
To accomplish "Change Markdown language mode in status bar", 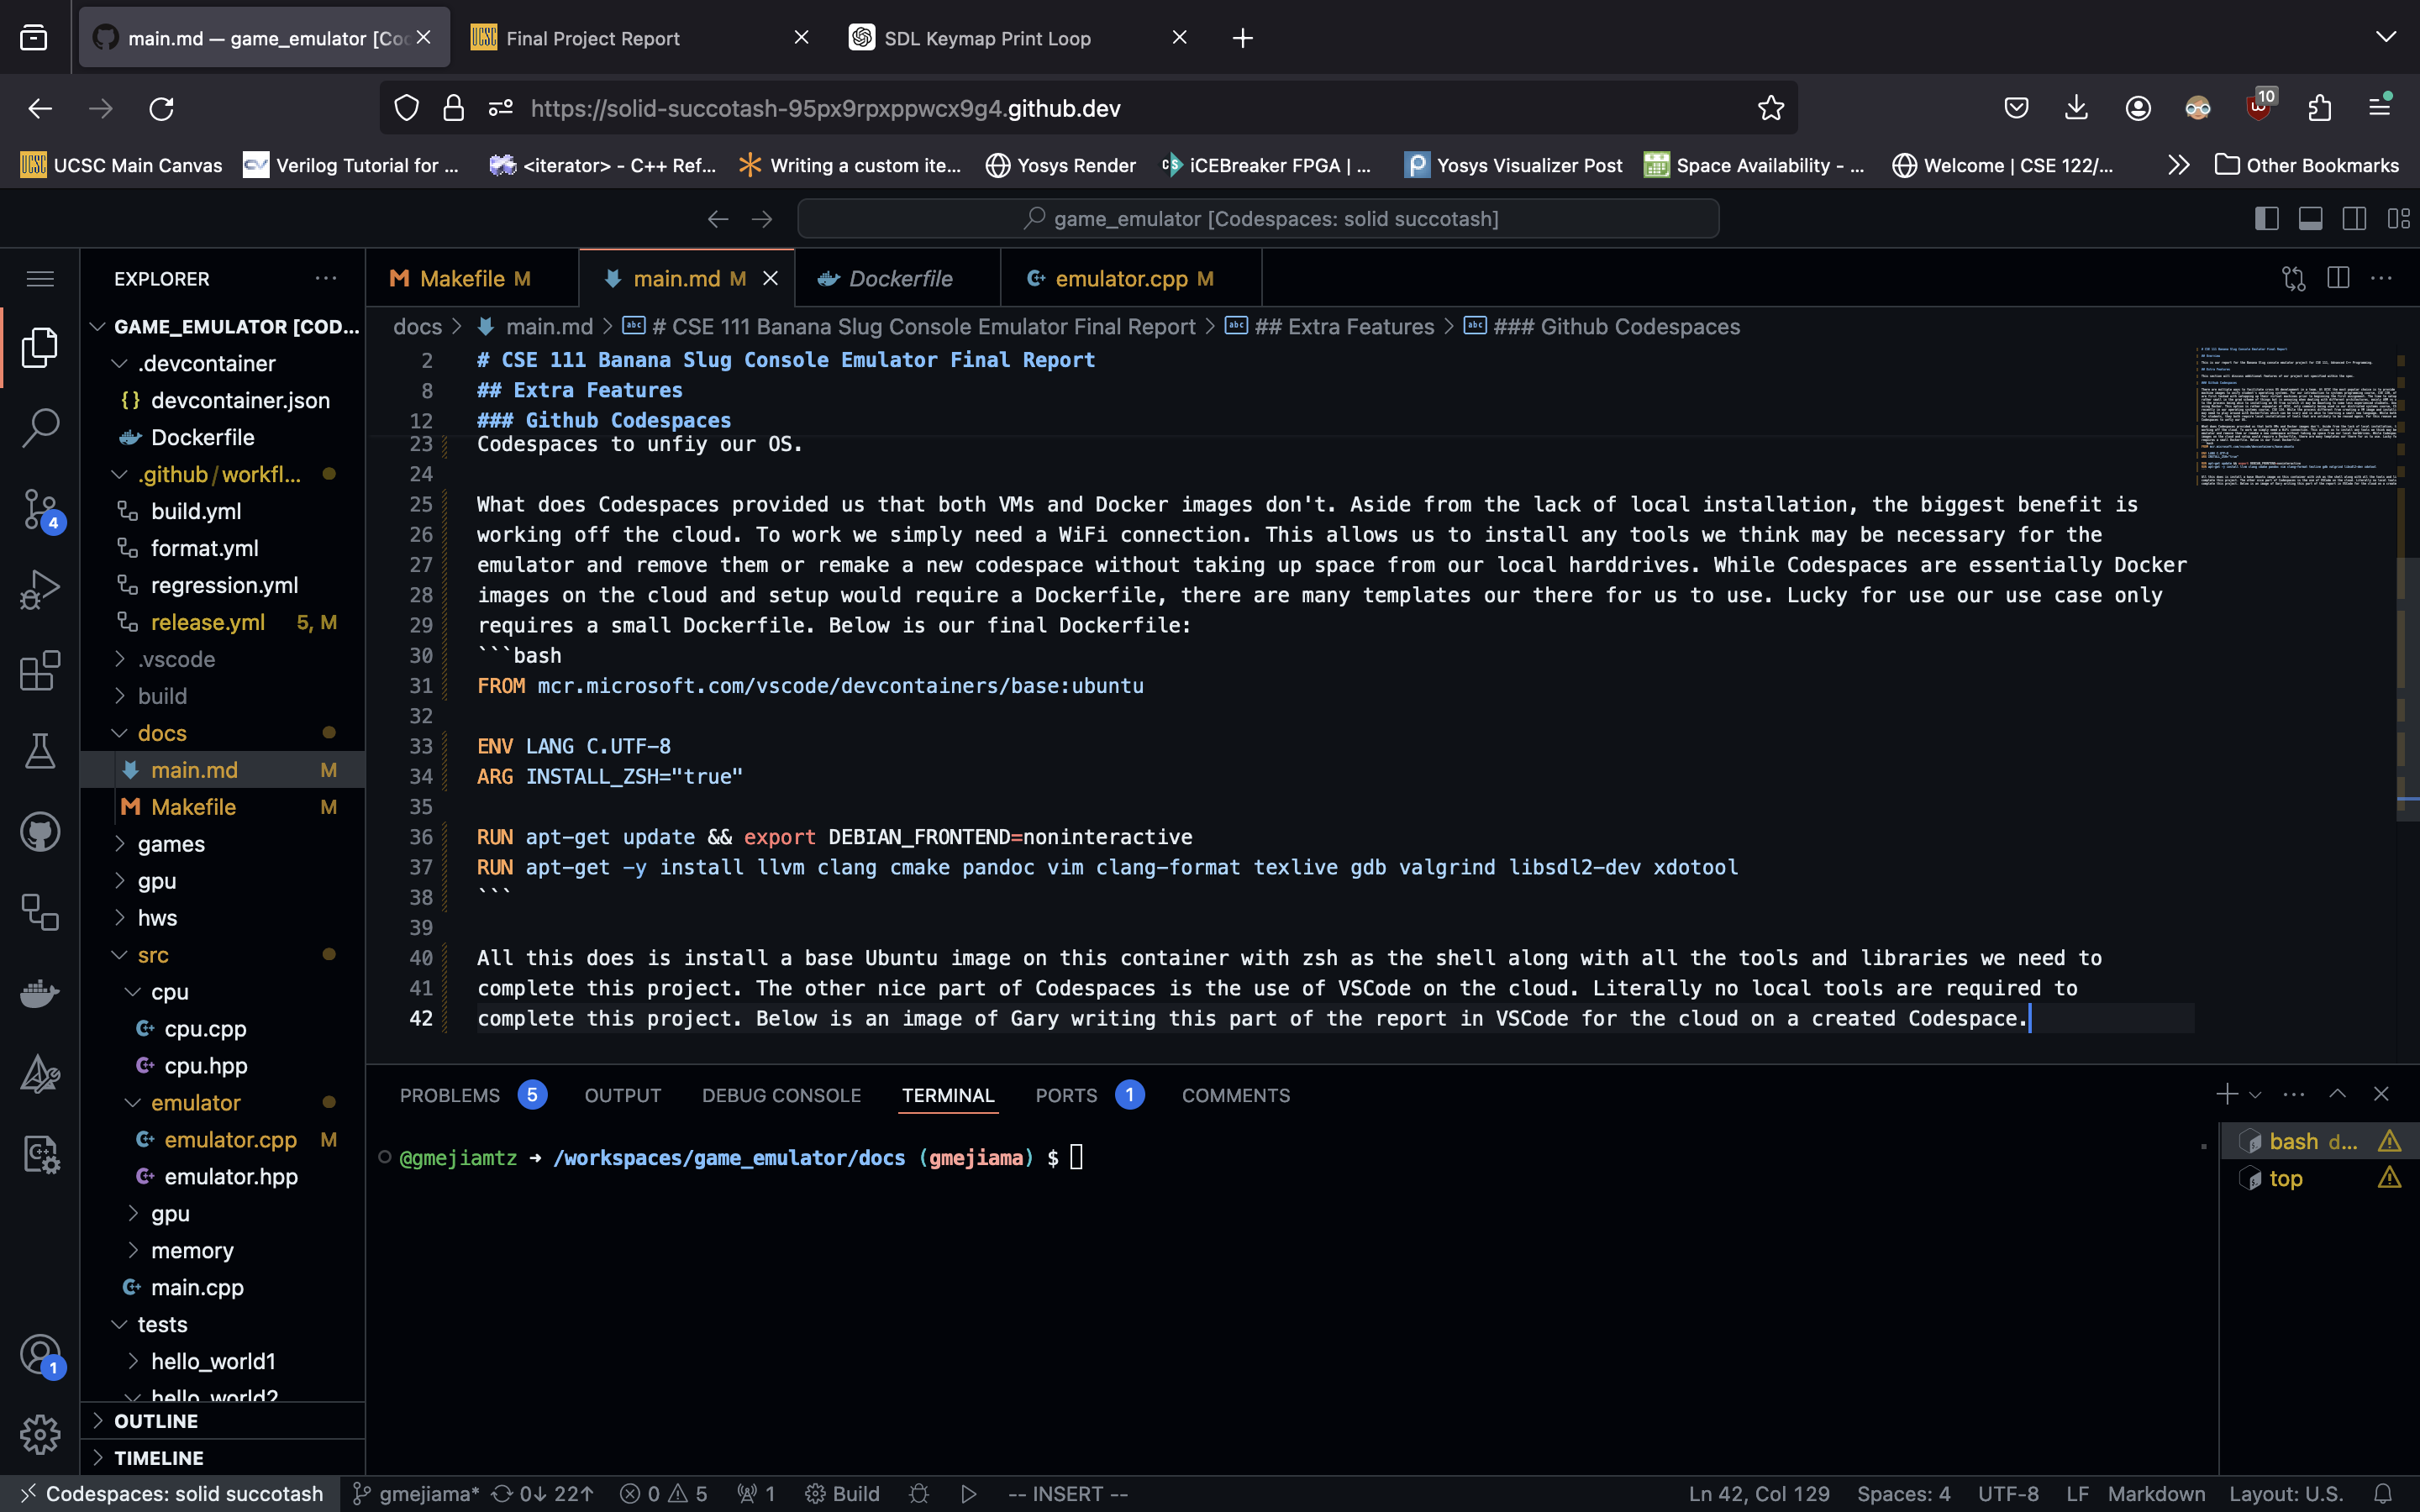I will coord(2156,1493).
